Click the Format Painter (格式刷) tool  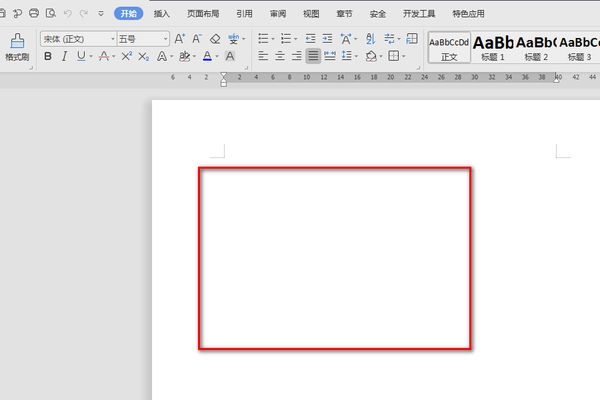17,47
